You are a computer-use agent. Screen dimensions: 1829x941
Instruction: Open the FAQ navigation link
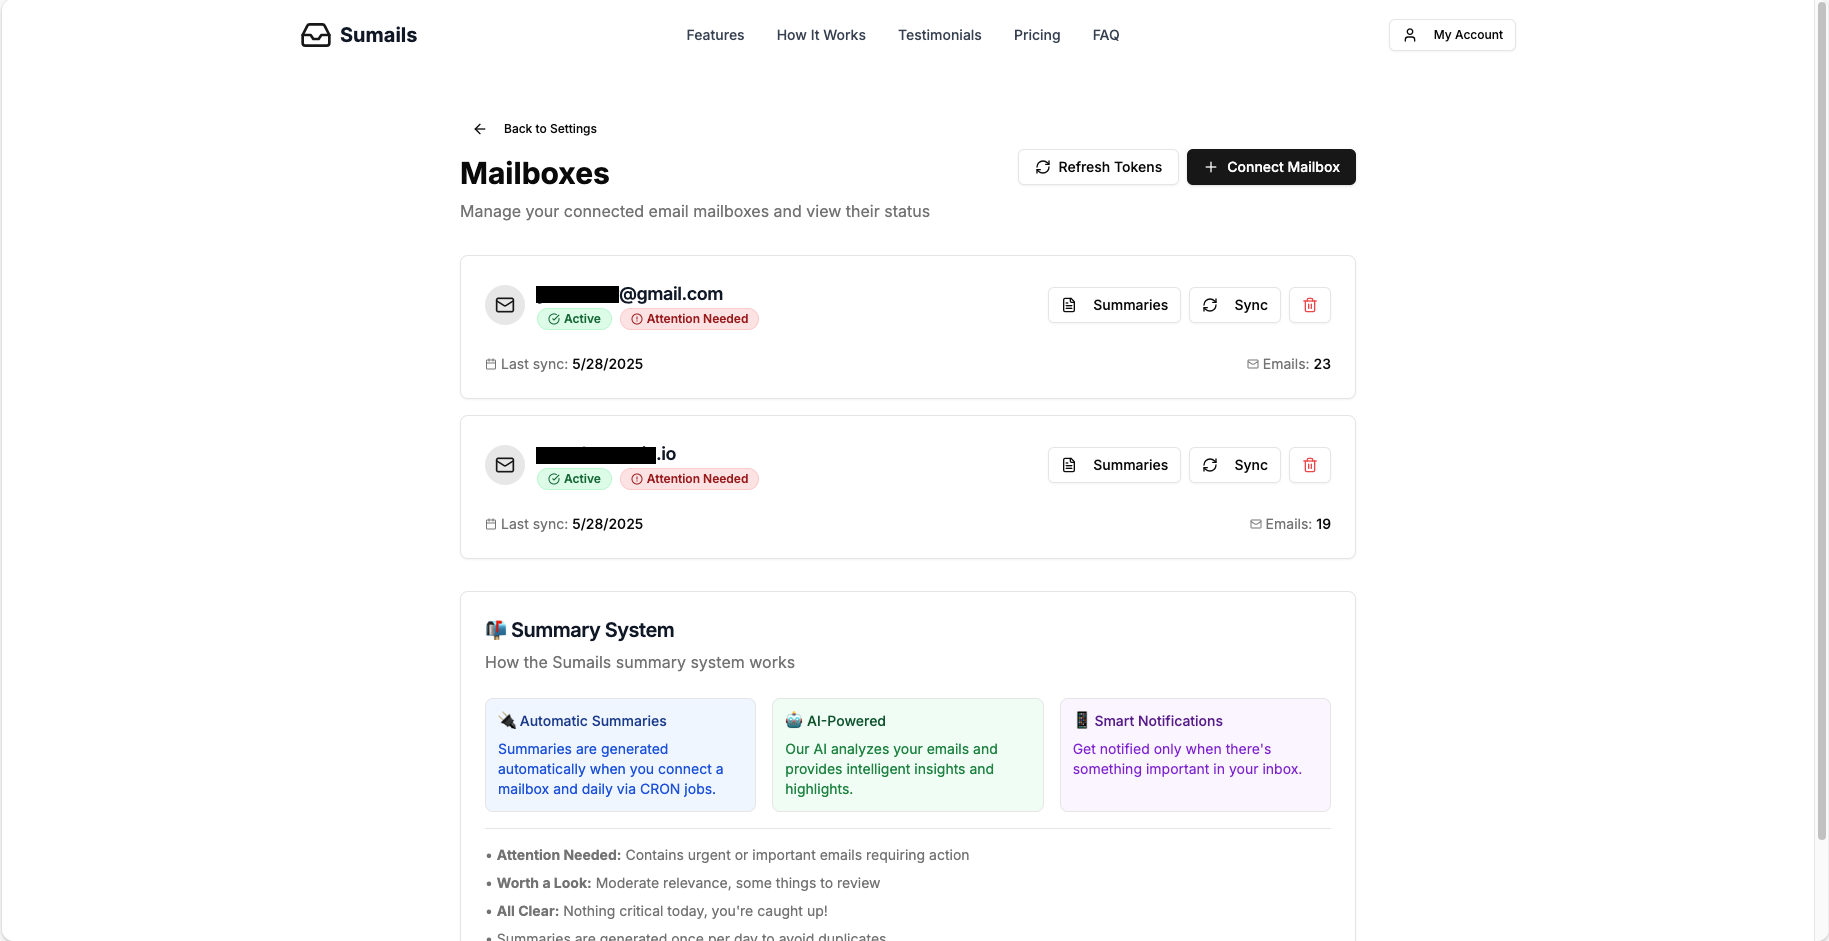[x=1106, y=35]
